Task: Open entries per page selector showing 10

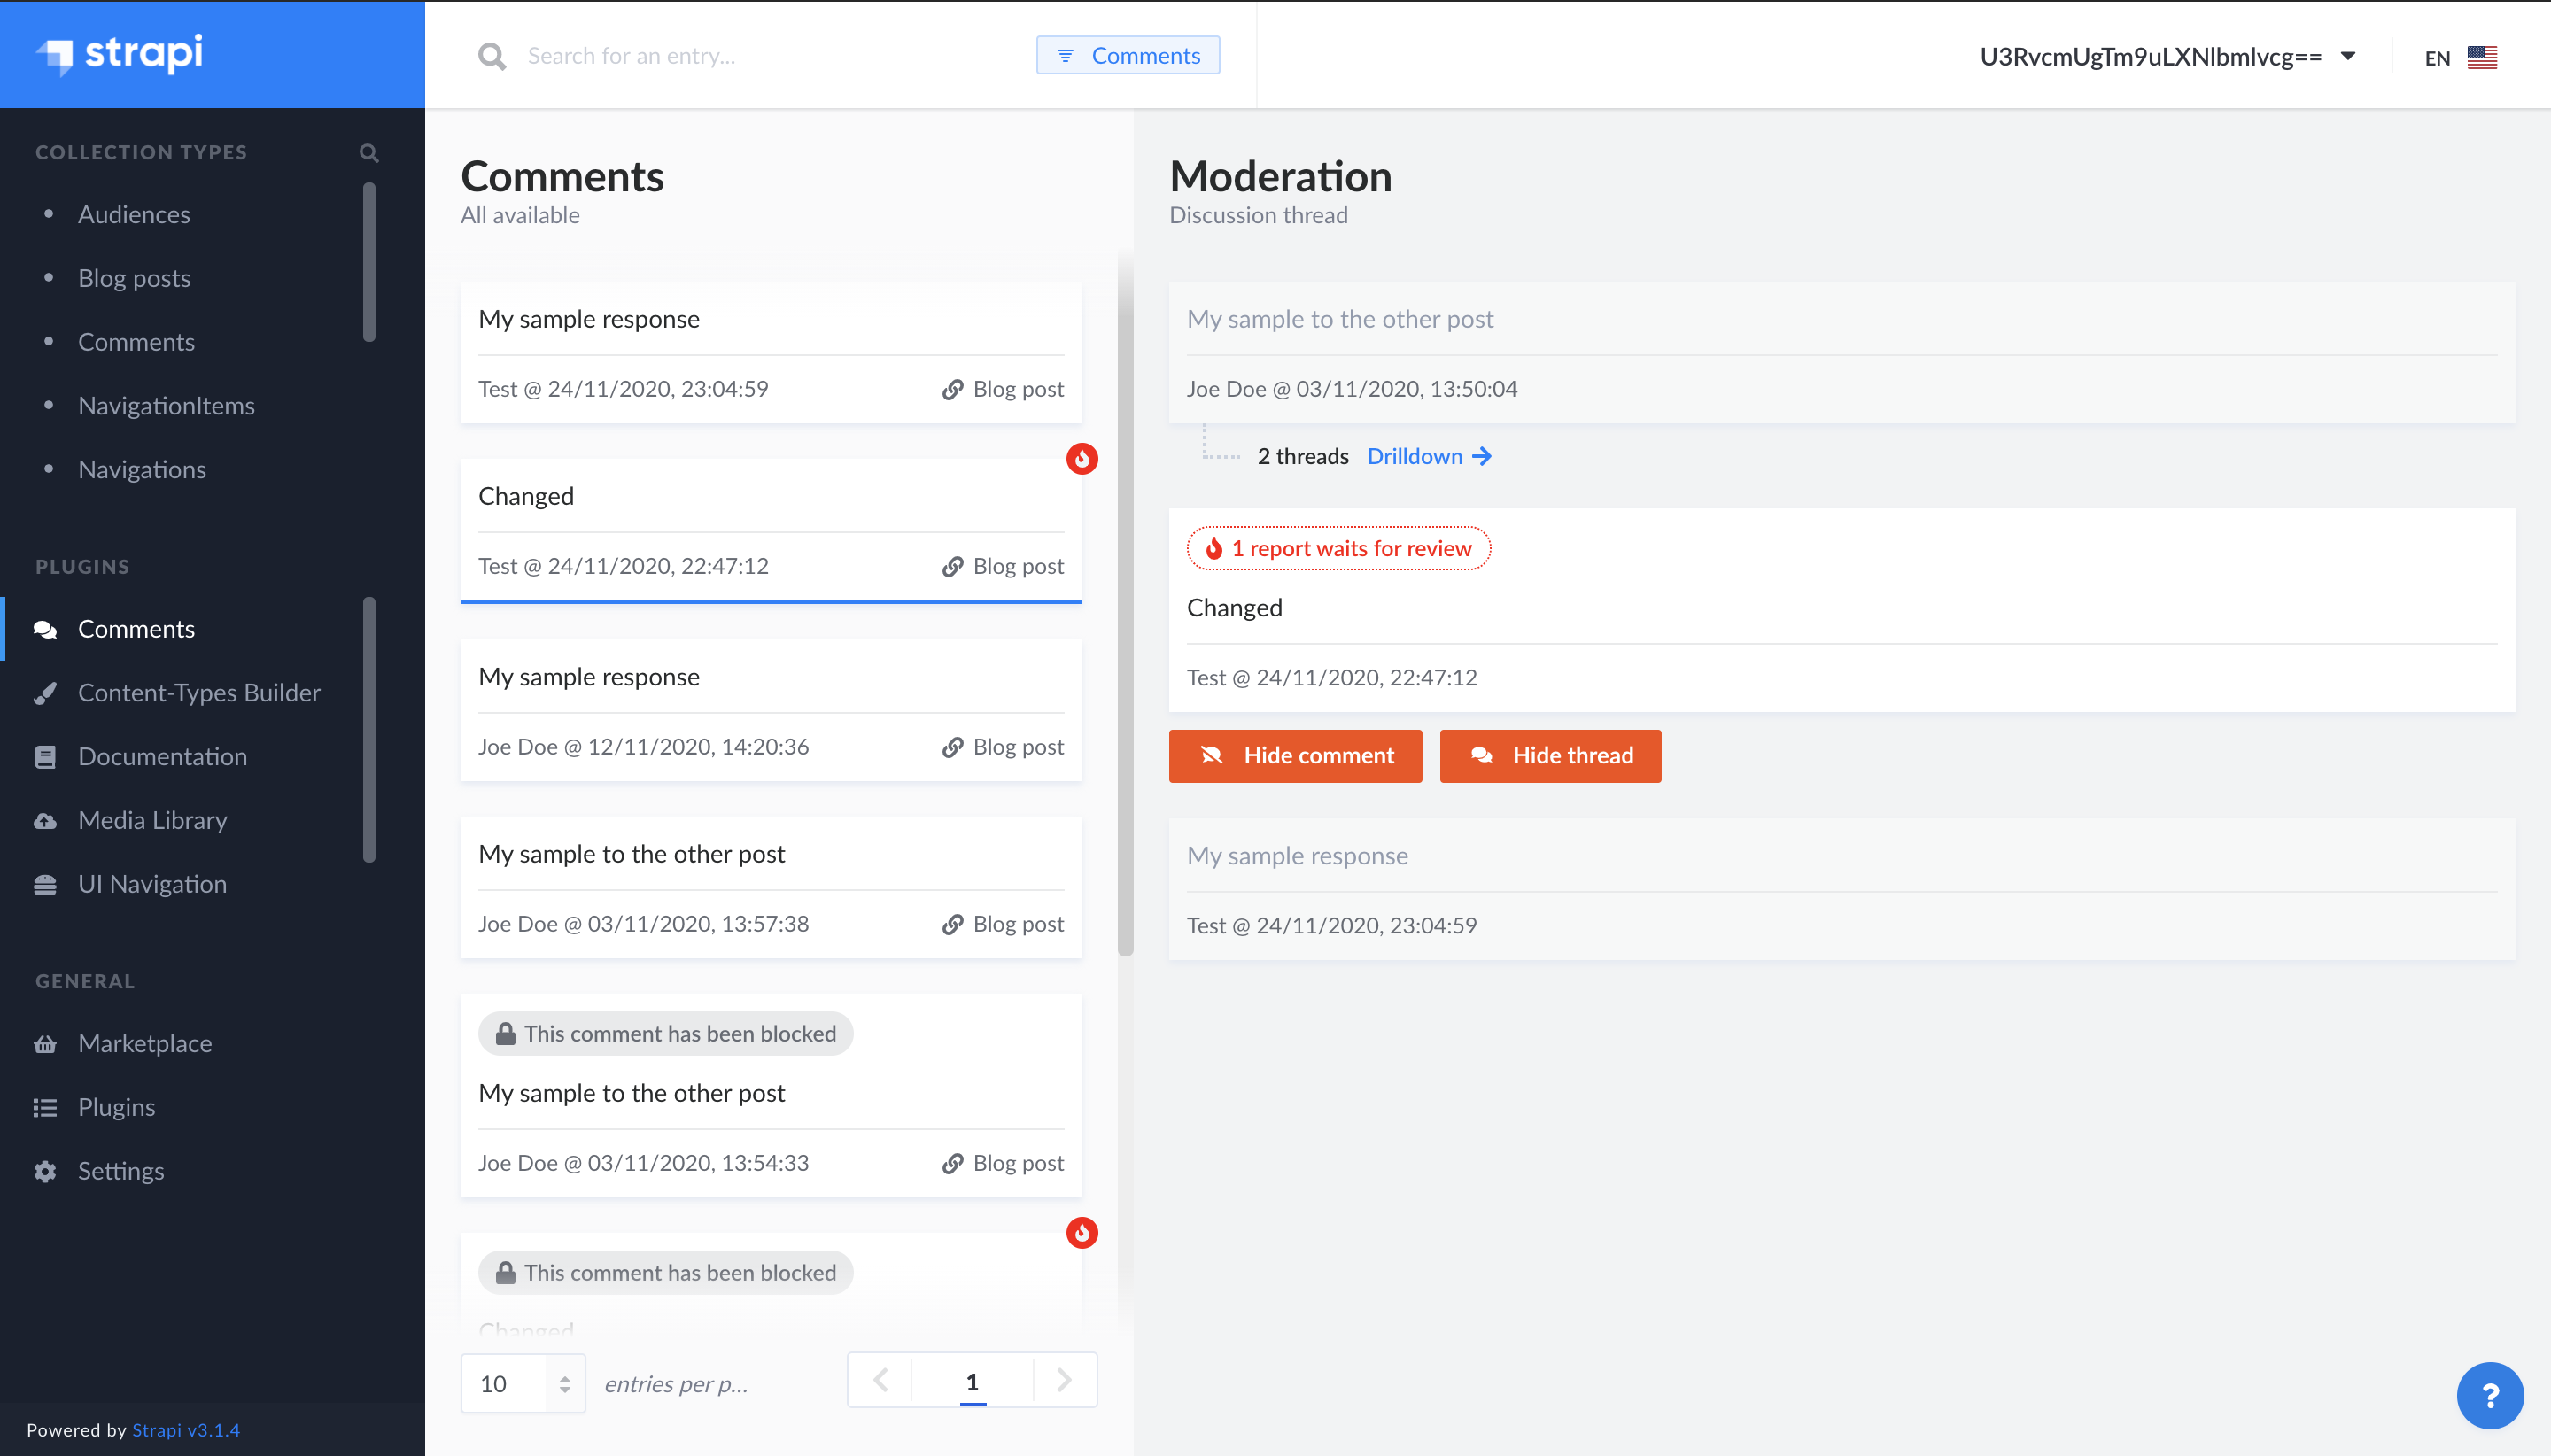Action: click(523, 1383)
